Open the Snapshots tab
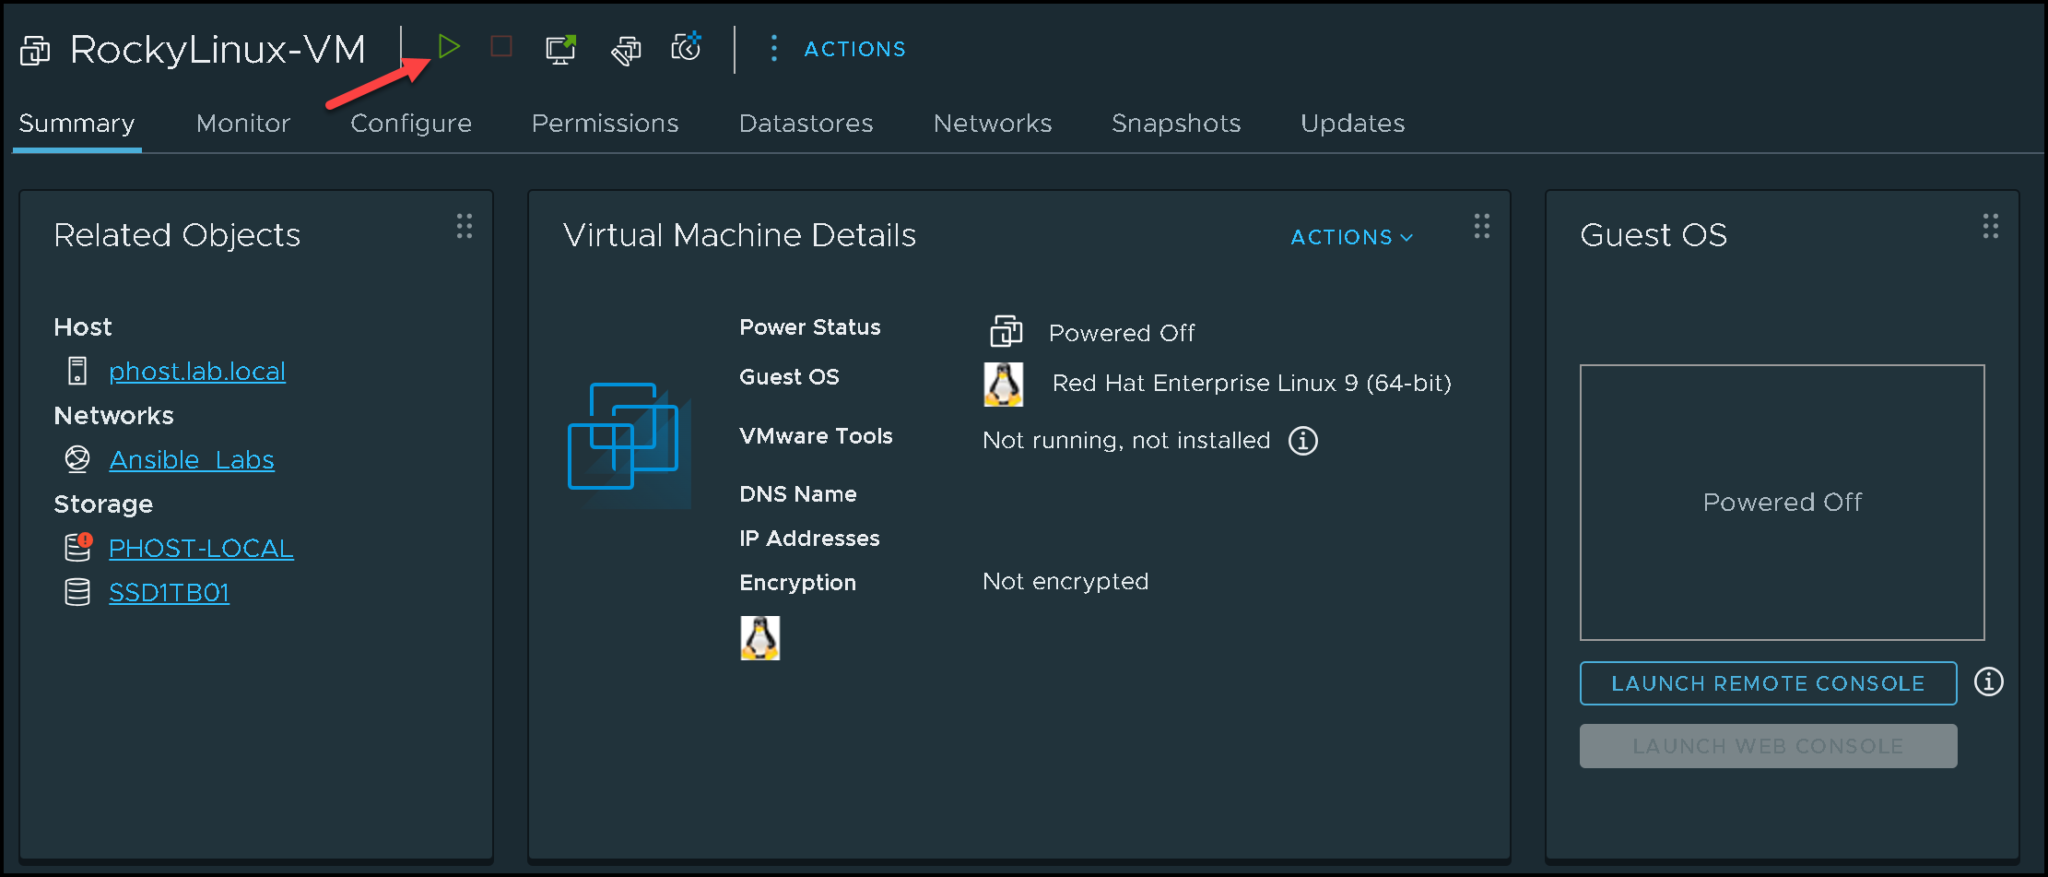2048x877 pixels. coord(1175,123)
